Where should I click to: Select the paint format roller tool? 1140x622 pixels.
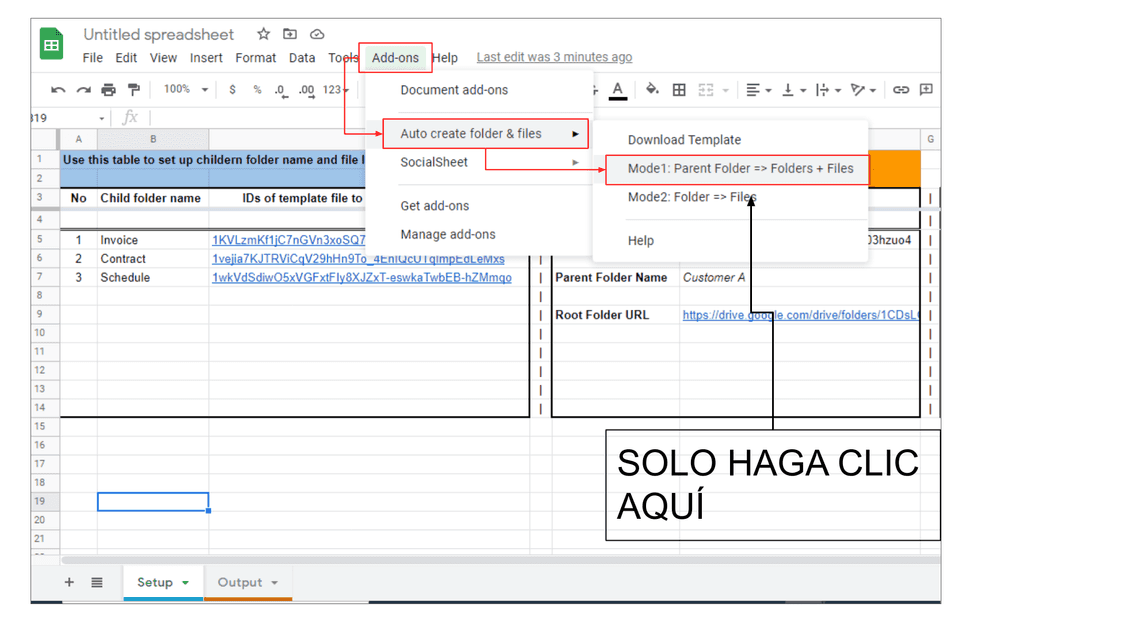click(133, 90)
